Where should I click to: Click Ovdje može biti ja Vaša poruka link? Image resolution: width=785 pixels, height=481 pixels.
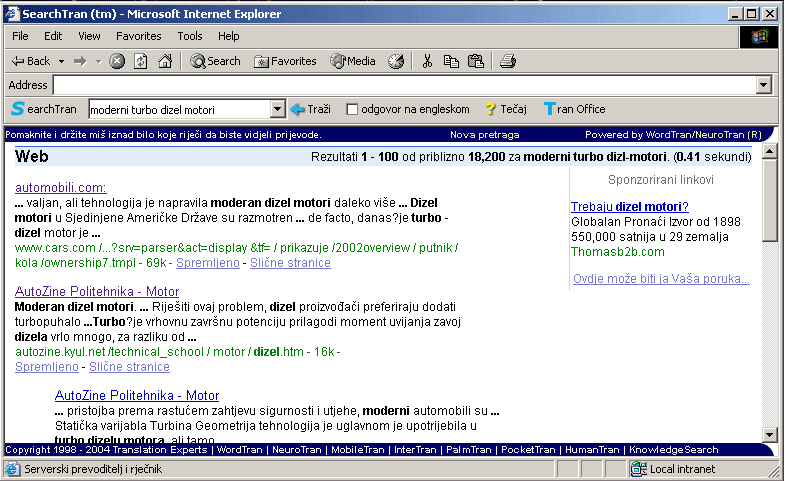click(661, 279)
